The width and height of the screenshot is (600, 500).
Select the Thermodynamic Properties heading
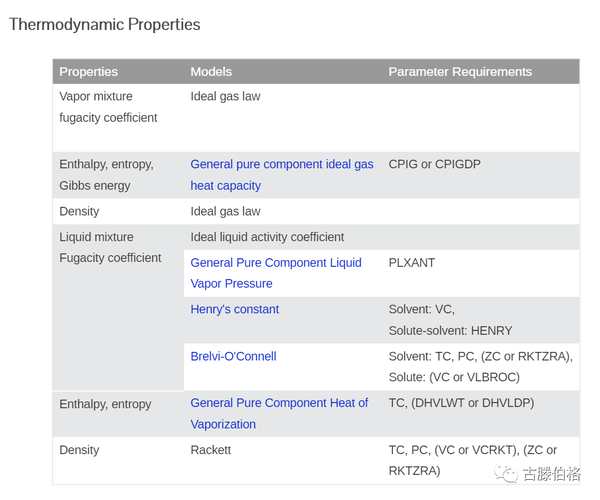104,24
